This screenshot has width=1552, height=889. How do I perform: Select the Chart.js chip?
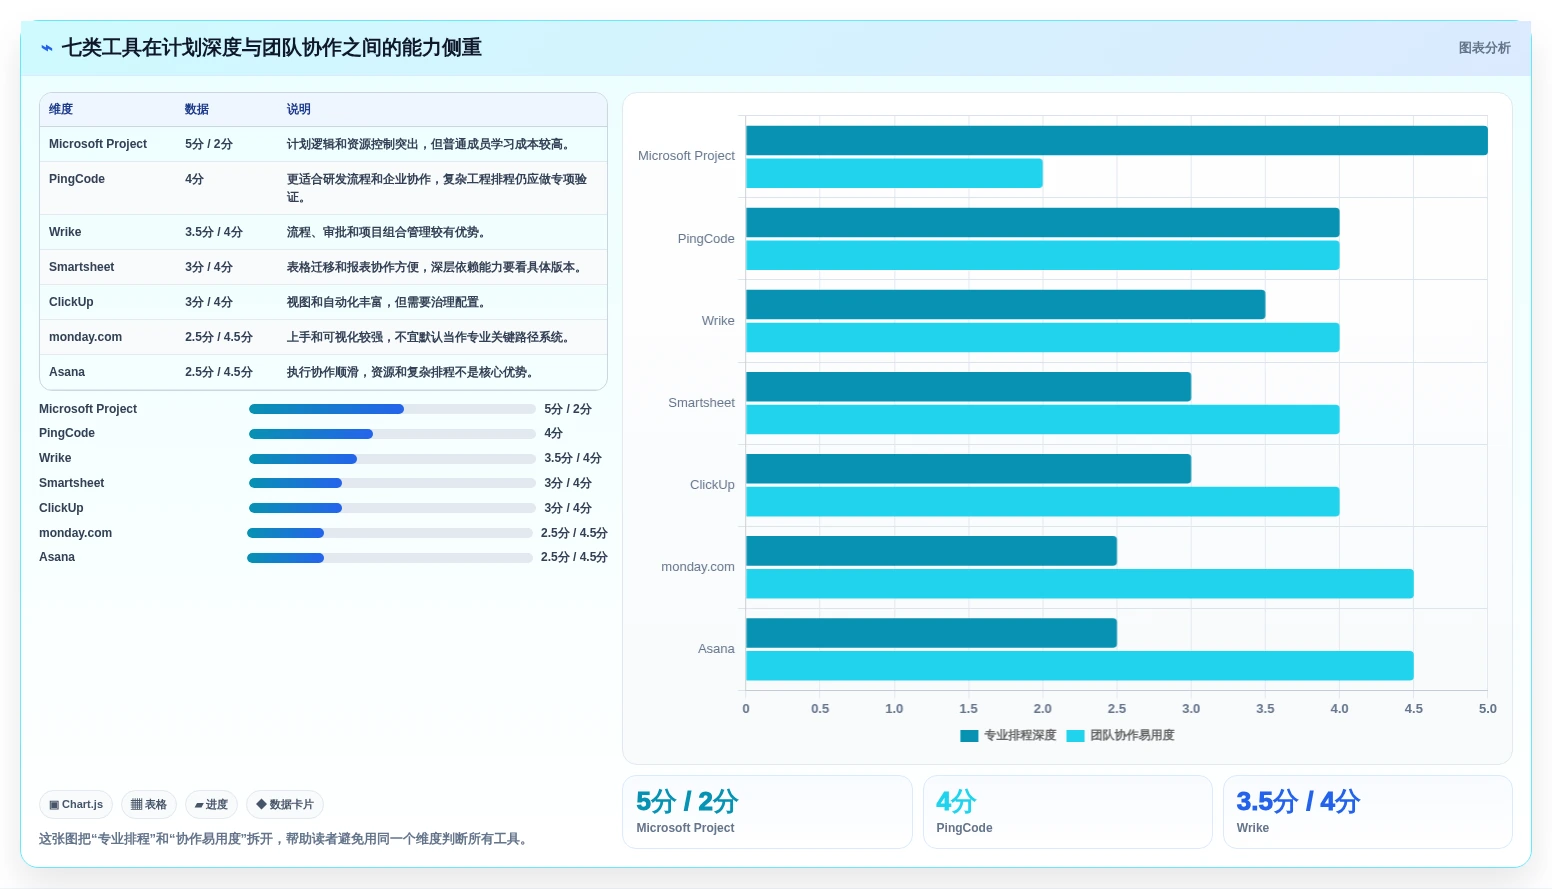tap(76, 804)
